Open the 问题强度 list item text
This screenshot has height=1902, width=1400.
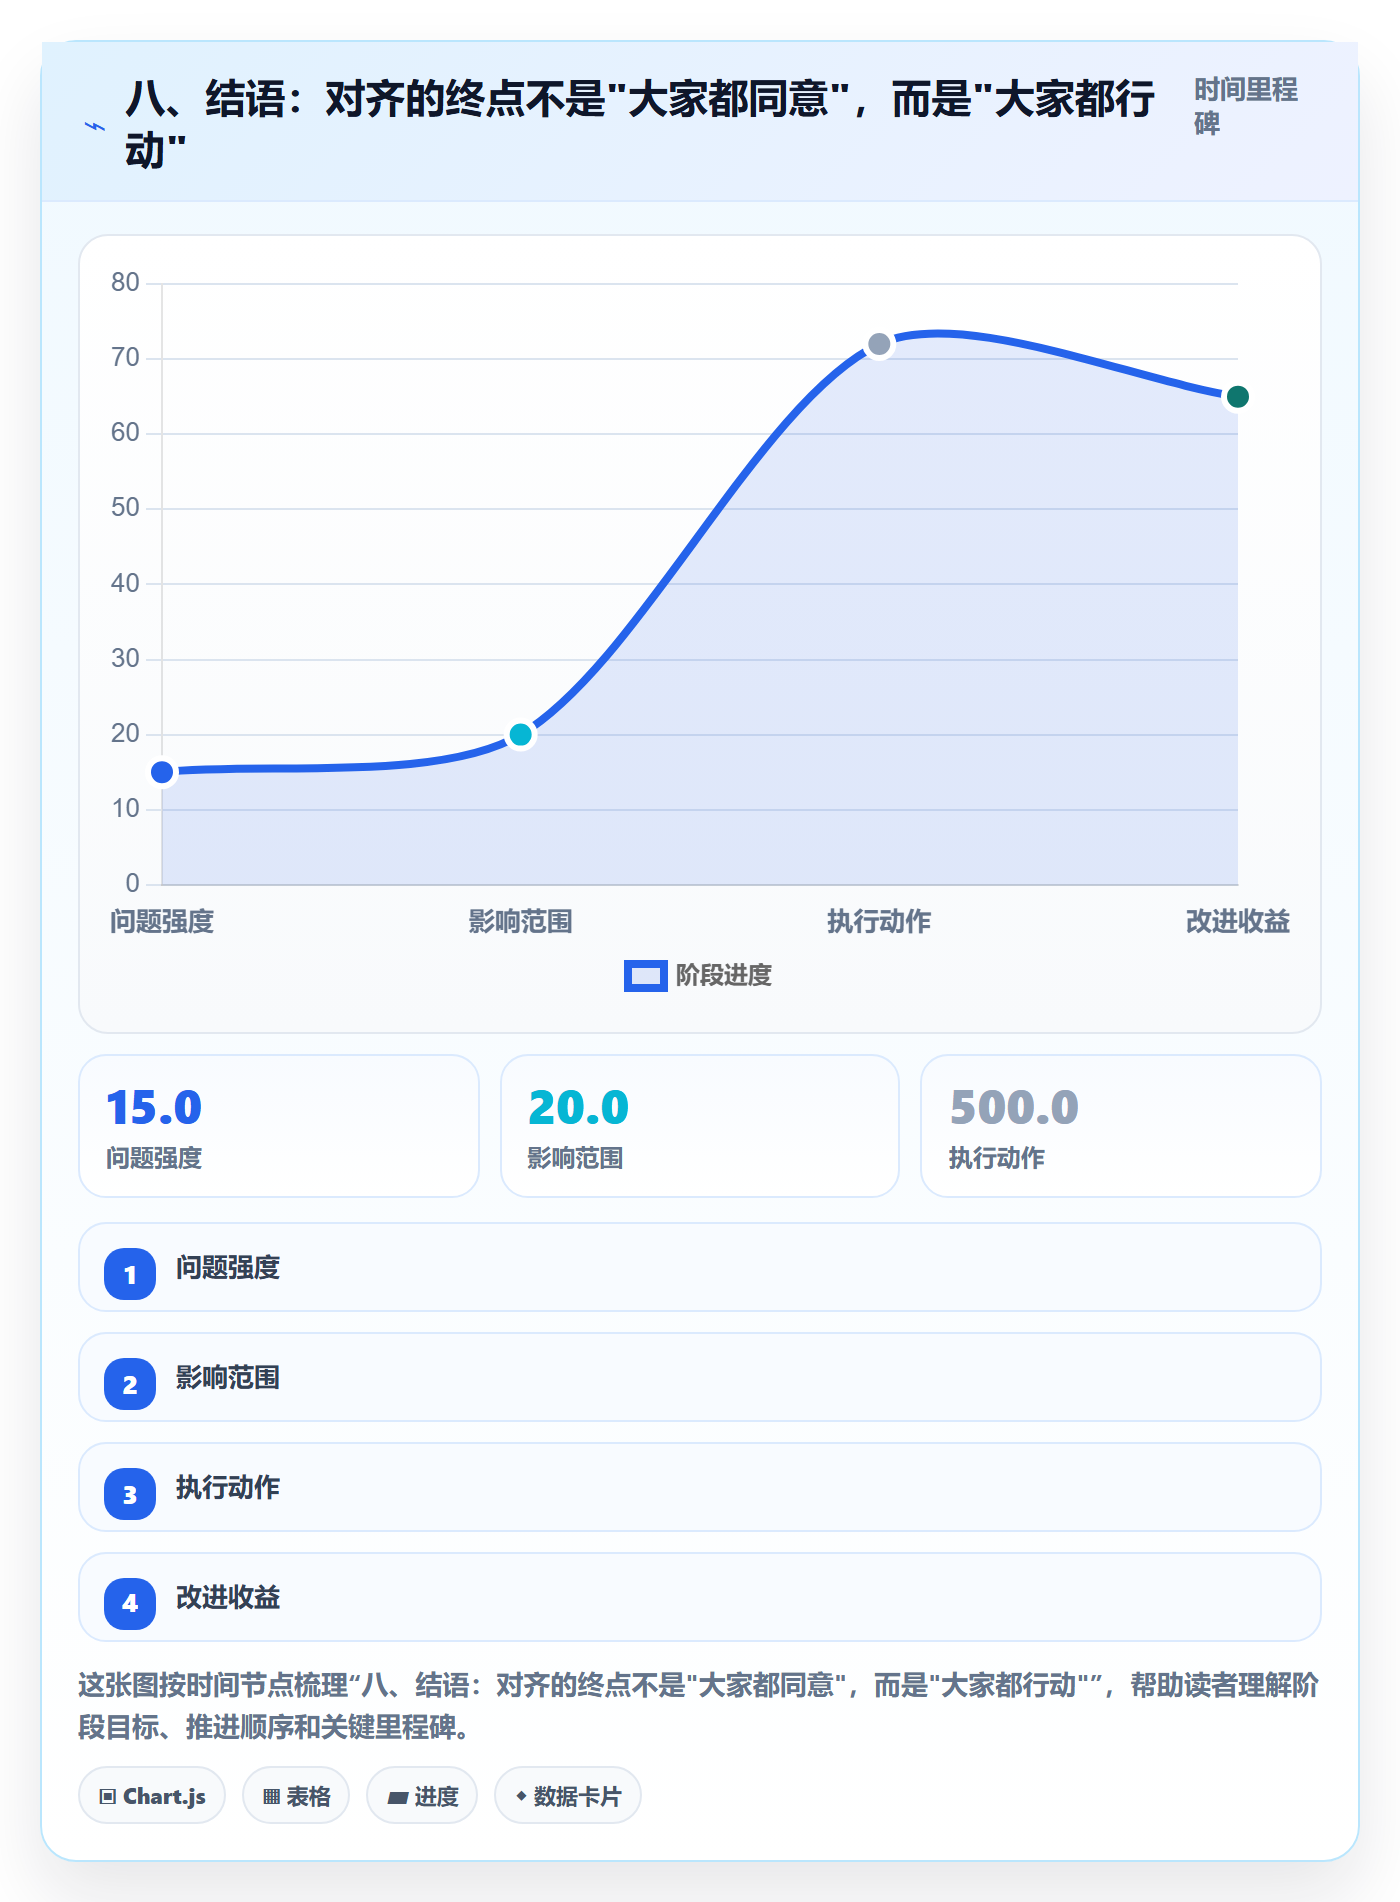click(x=228, y=1268)
